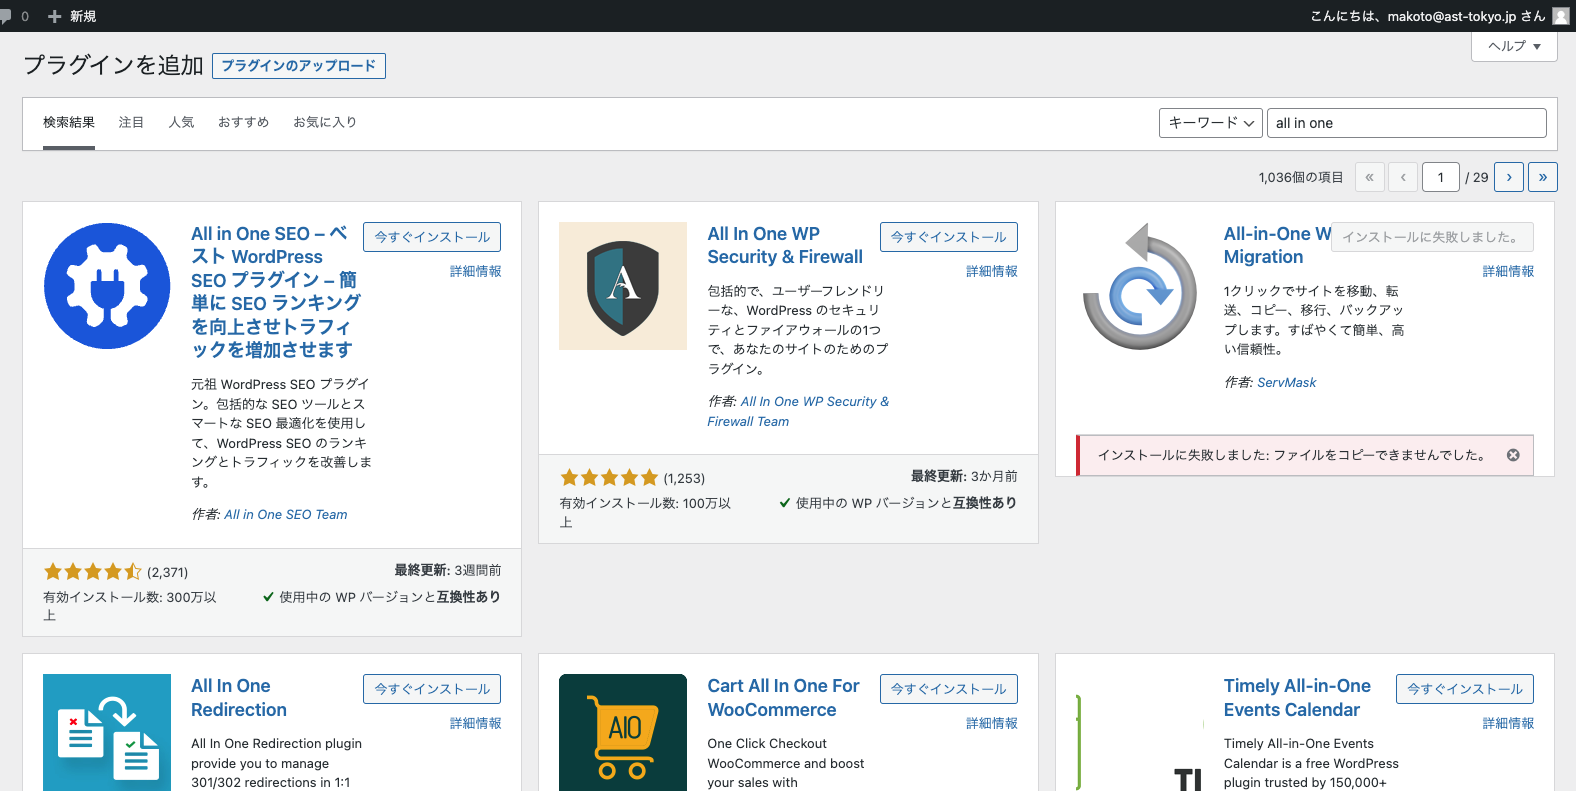Viewport: 1576px width, 791px height.
Task: Focus the plugin search field containing 'all in one'
Action: pos(1407,123)
